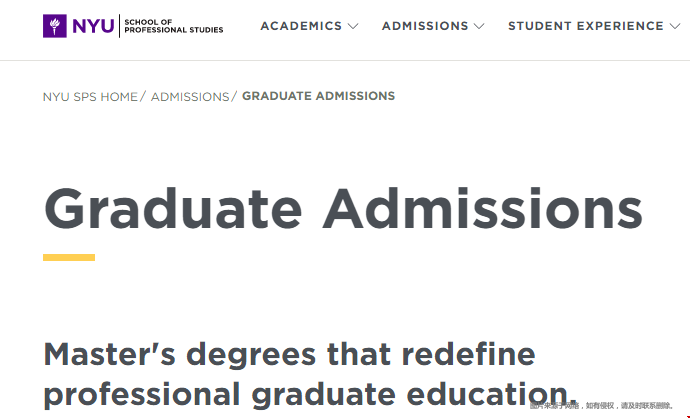Open the Admissions navigation menu

pos(425,26)
